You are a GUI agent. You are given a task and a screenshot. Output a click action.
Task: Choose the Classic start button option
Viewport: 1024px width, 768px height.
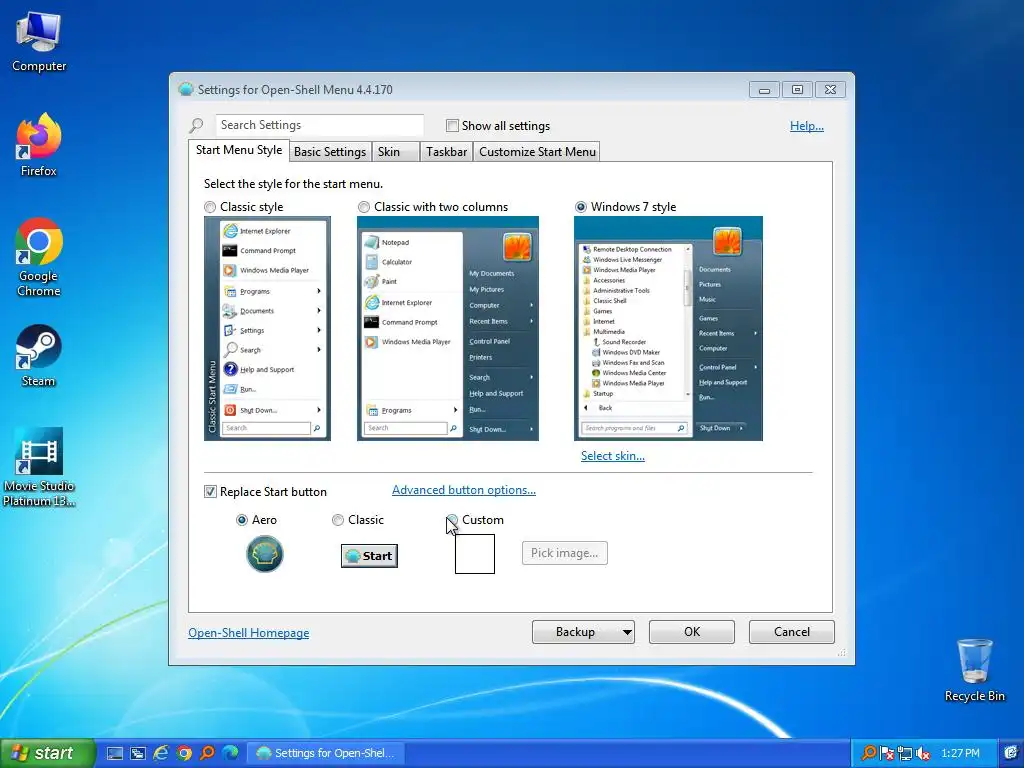click(x=357, y=520)
